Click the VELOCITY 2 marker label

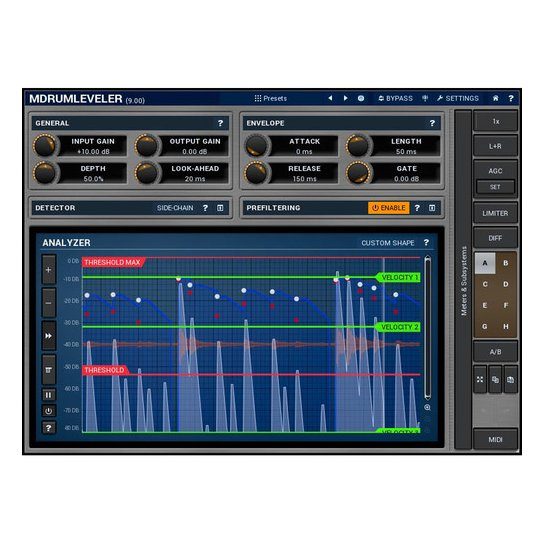point(399,327)
